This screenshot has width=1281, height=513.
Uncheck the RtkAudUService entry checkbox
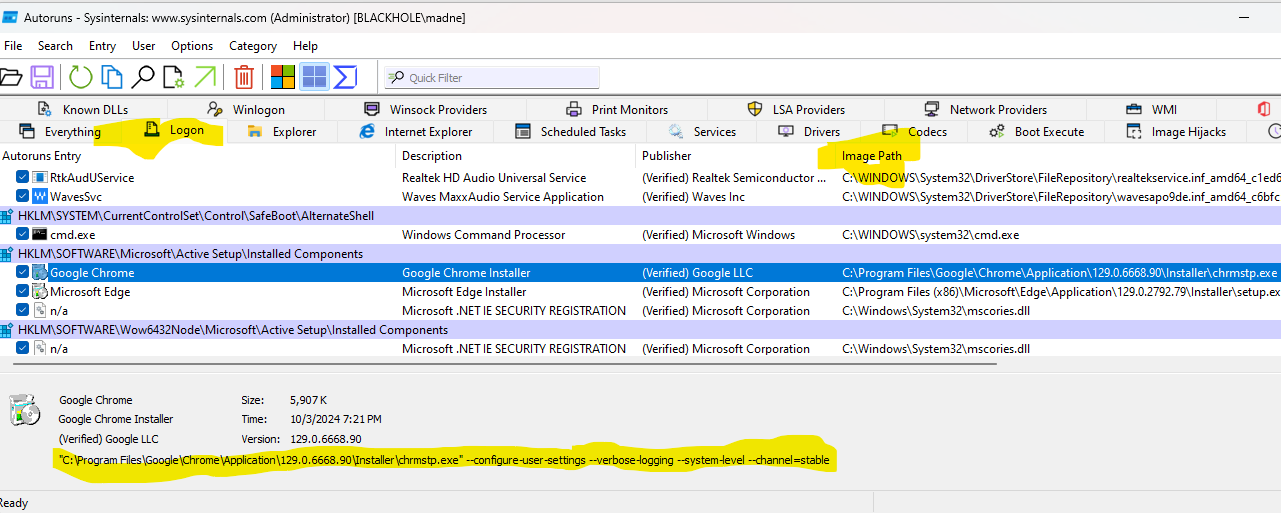pos(22,178)
